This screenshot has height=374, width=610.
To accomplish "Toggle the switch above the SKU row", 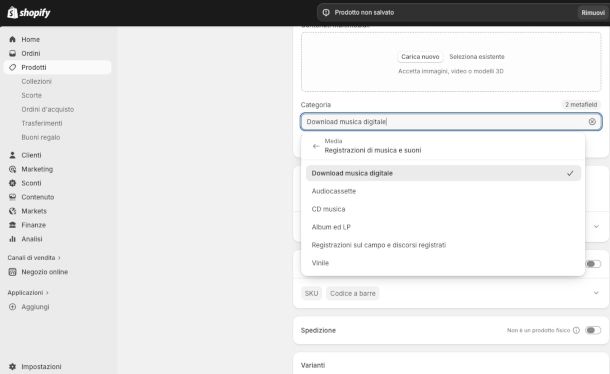I will pos(593,264).
